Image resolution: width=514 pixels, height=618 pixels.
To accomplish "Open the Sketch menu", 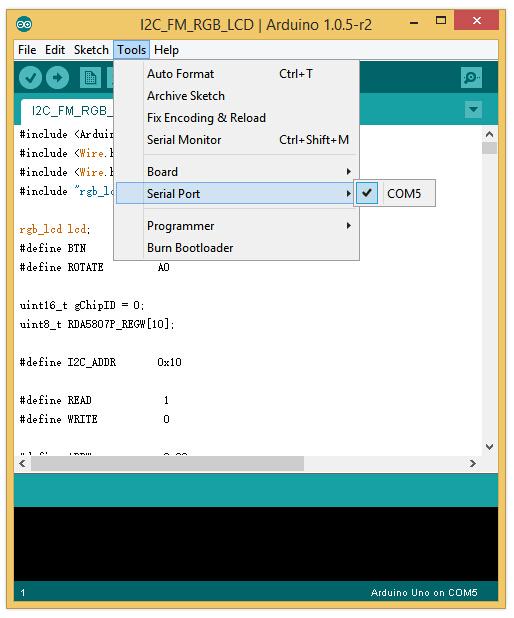I will 91,50.
